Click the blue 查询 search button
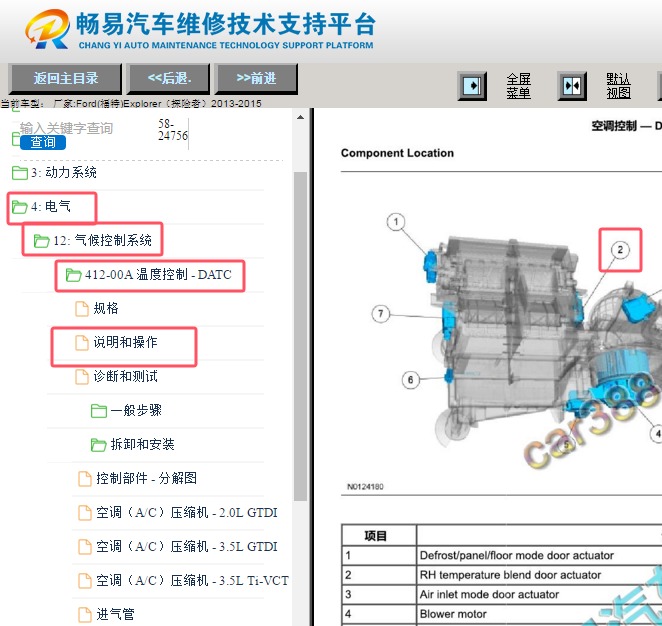This screenshot has width=662, height=626. tap(43, 142)
